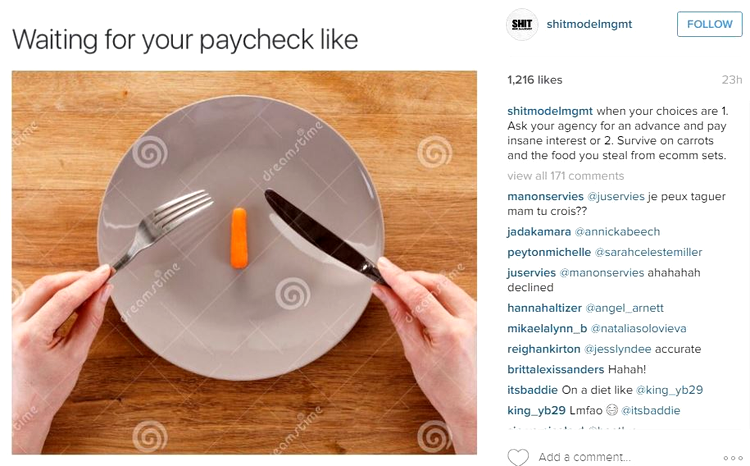Open the @king_yb29 mention

pyautogui.click(x=670, y=390)
